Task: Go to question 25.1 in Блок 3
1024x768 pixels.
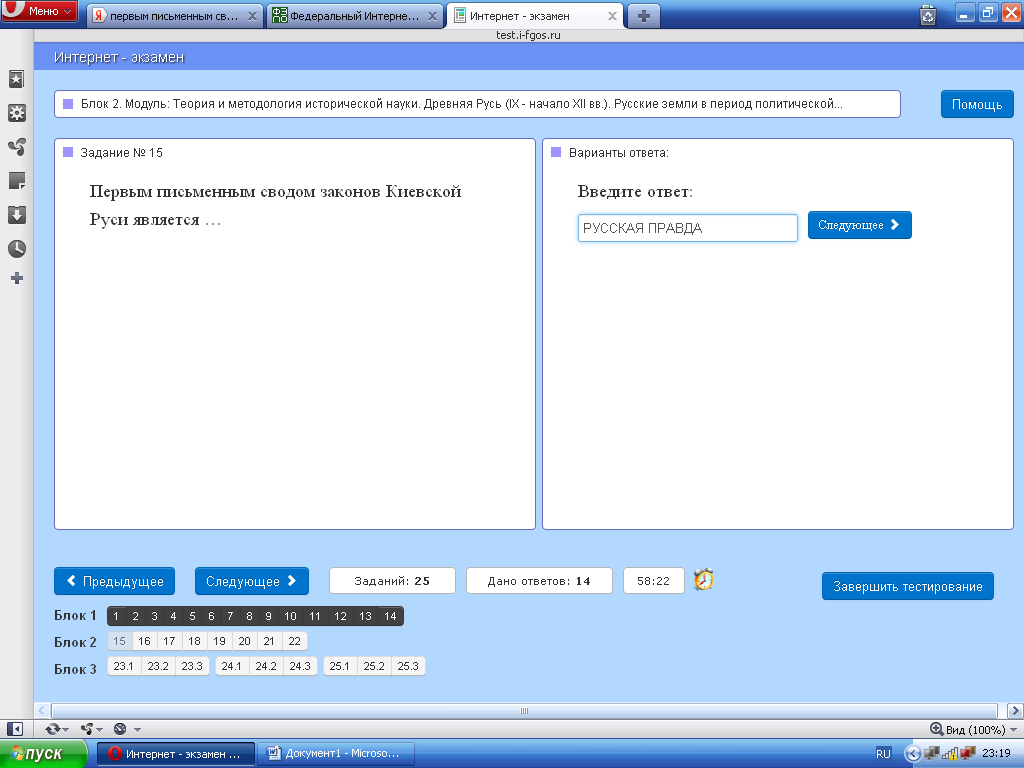Action: [340, 666]
